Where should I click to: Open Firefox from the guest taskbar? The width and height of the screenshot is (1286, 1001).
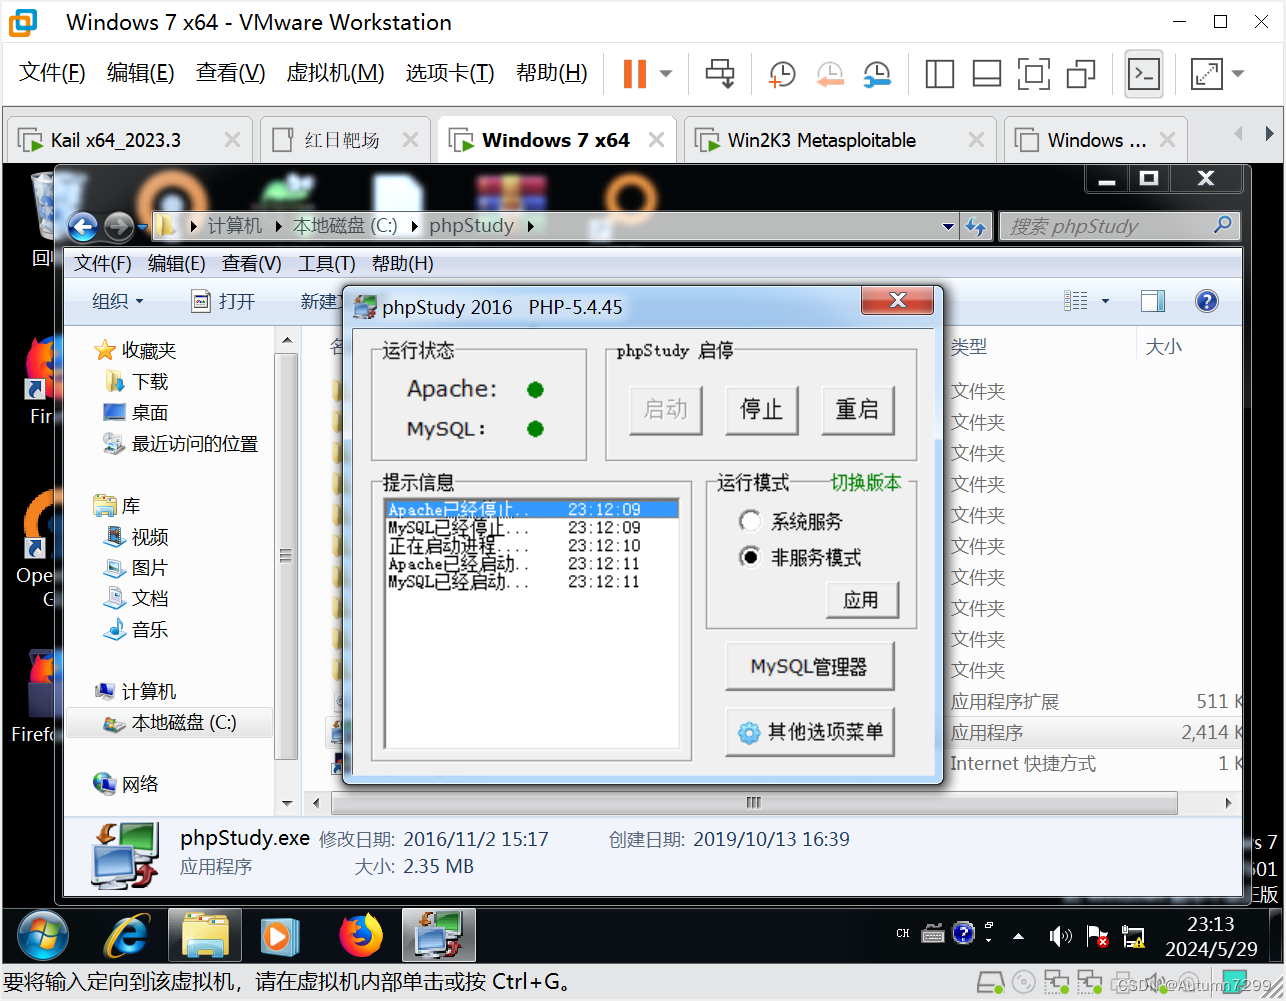360,936
